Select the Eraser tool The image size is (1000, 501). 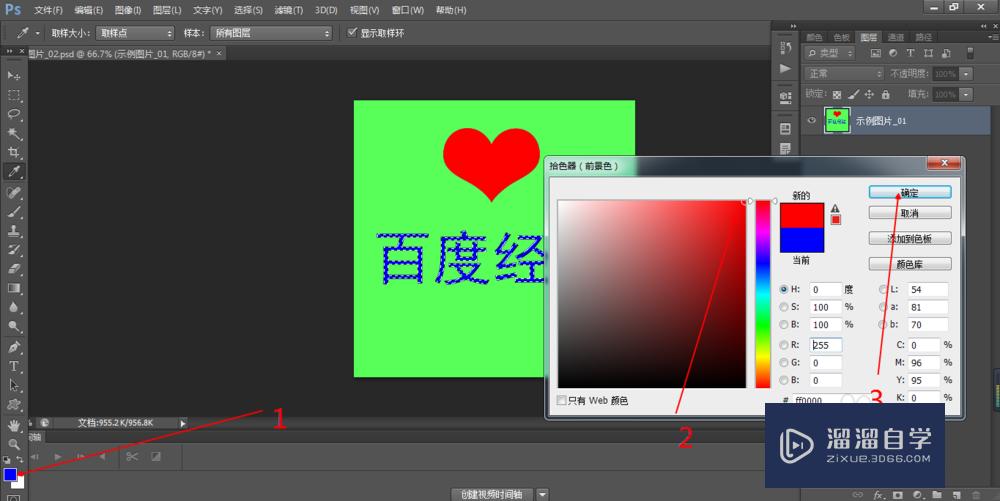tap(13, 269)
